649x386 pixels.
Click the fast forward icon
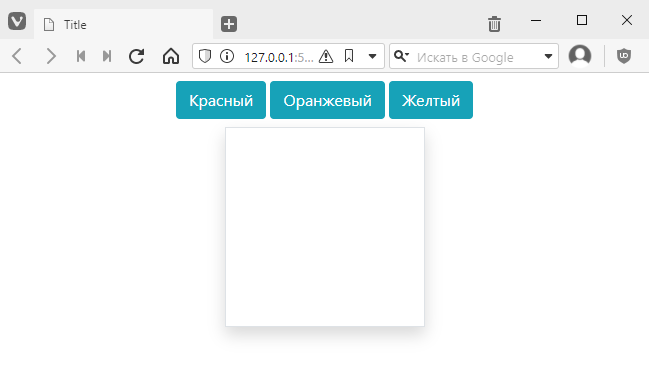pos(107,56)
